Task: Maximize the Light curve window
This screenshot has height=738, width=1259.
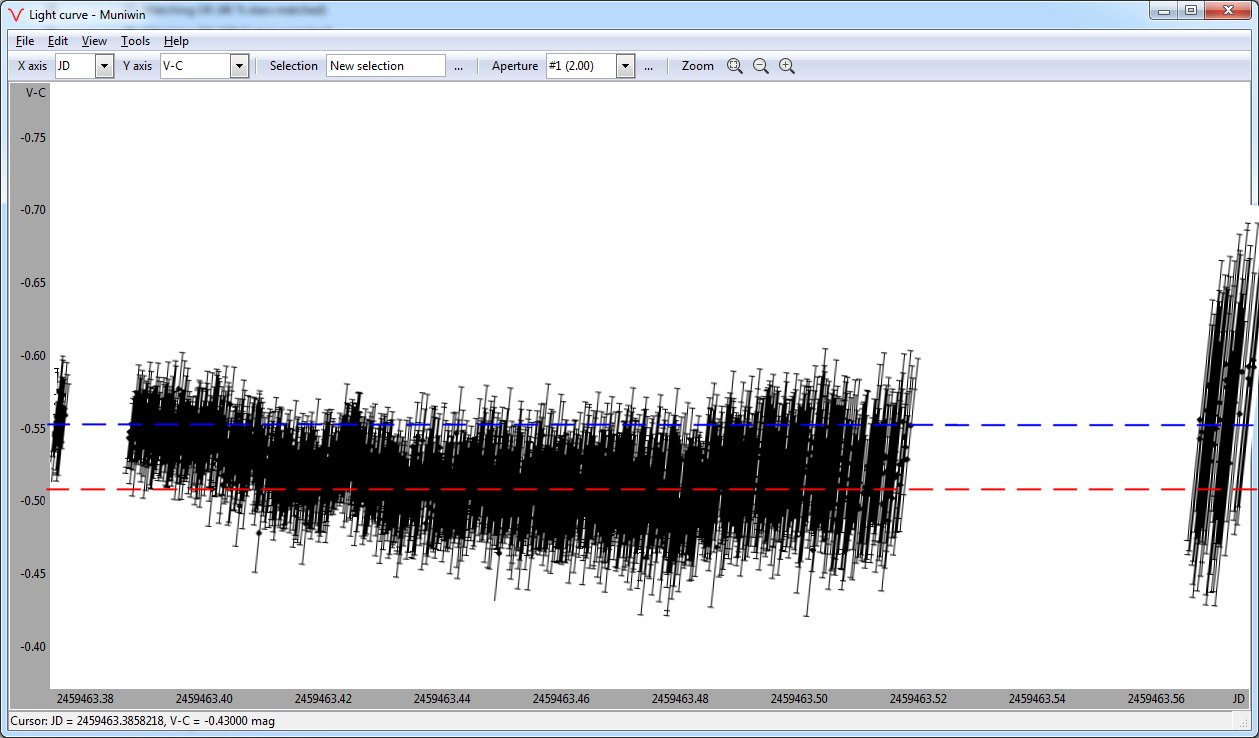Action: (x=1190, y=11)
